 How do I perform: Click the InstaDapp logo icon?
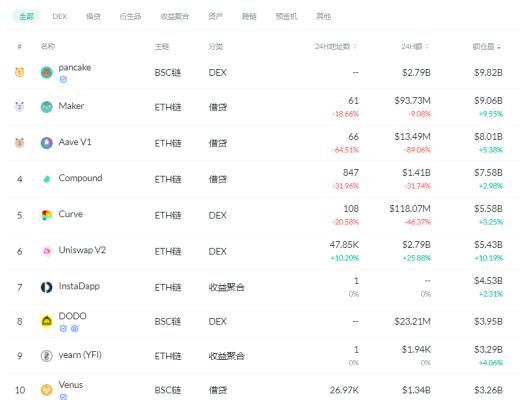pos(47,287)
